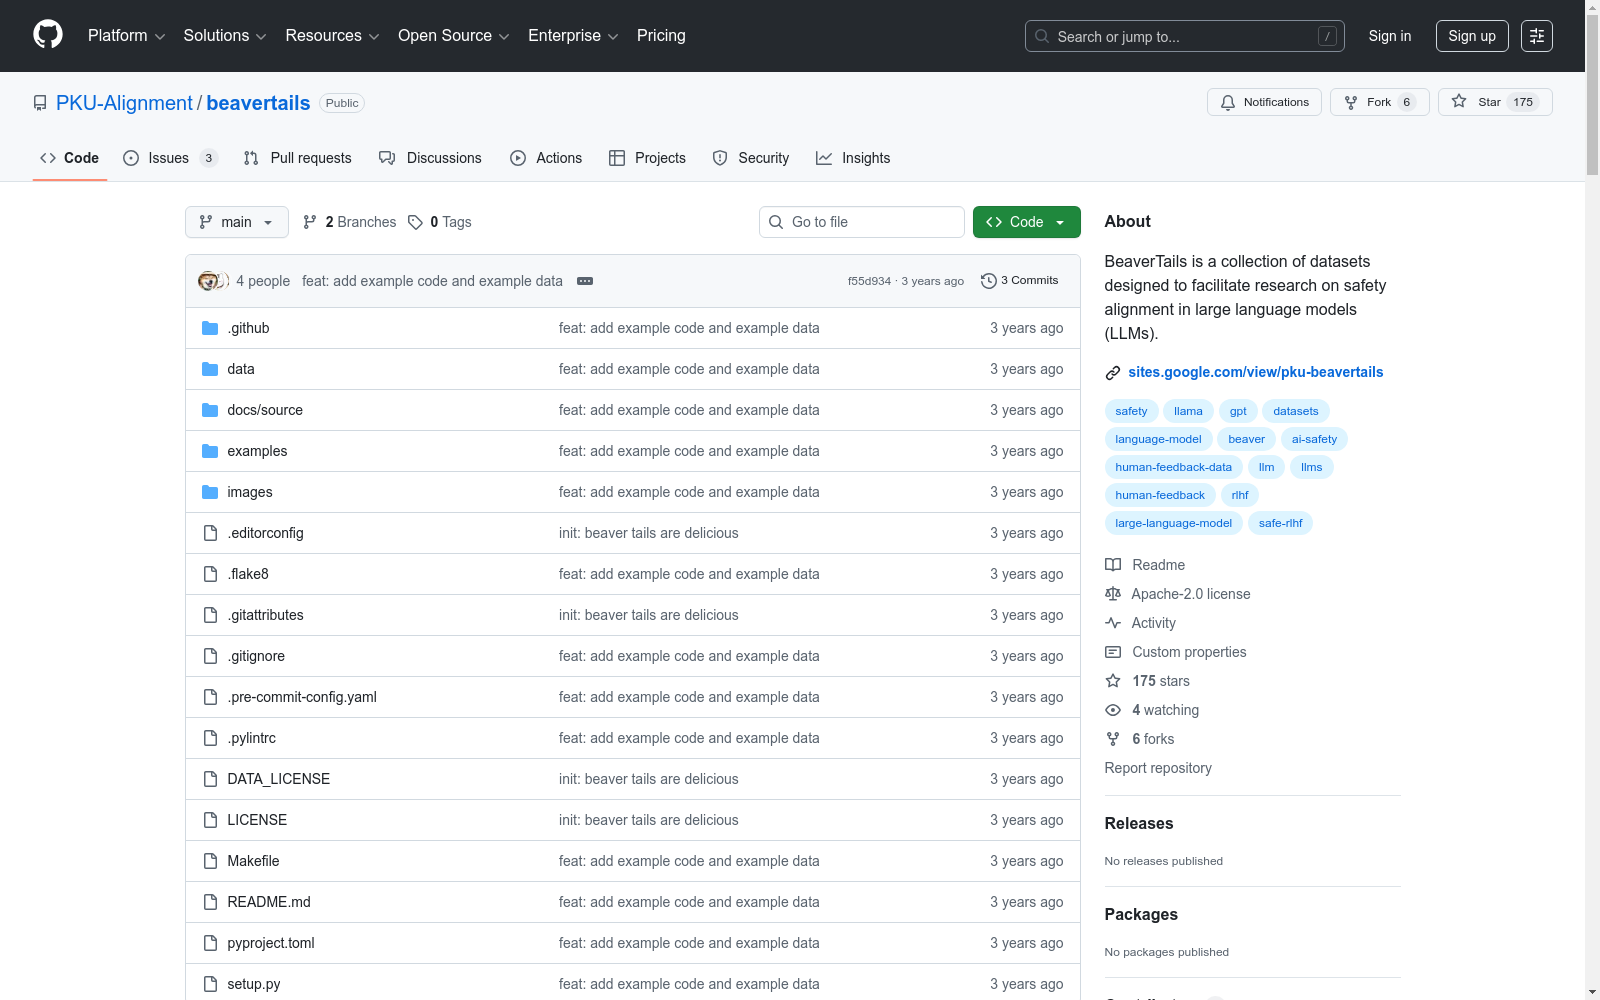
Task: Open the .pre-commit-config.yaml file
Action: pos(302,697)
